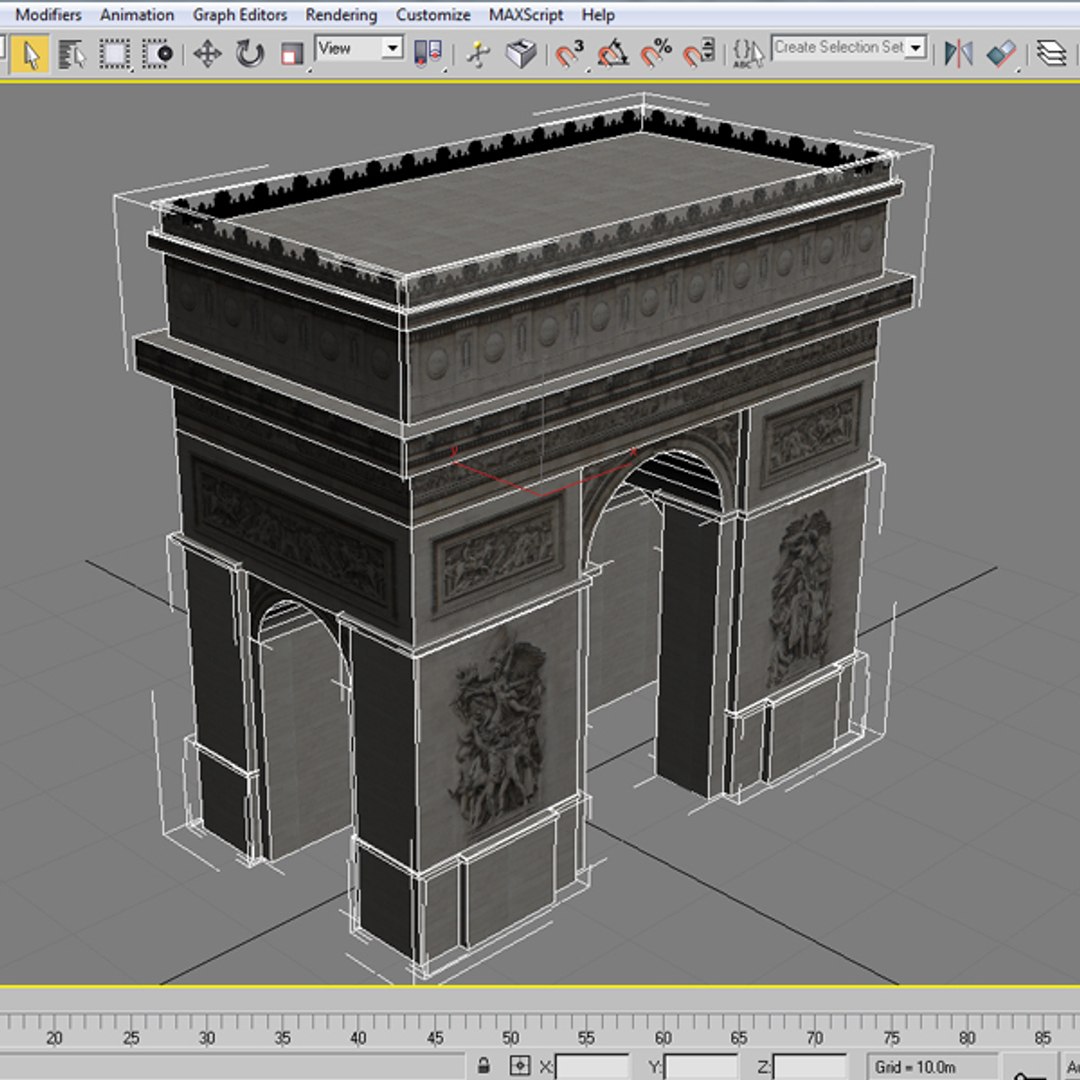This screenshot has width=1080, height=1080.
Task: Toggle the 3D Snaps magnet
Action: (570, 54)
